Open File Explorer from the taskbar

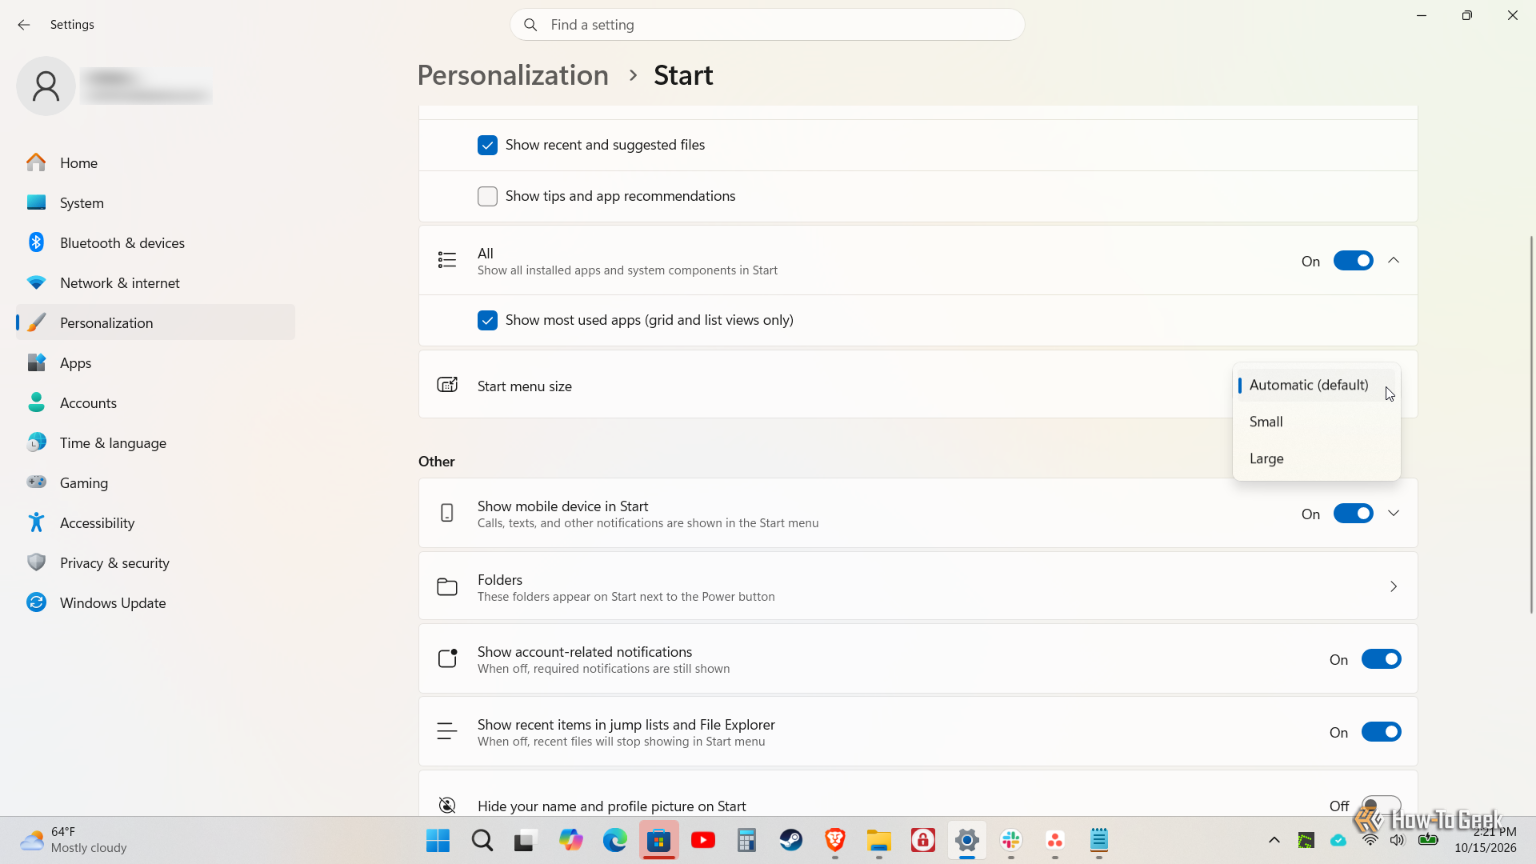(879, 841)
